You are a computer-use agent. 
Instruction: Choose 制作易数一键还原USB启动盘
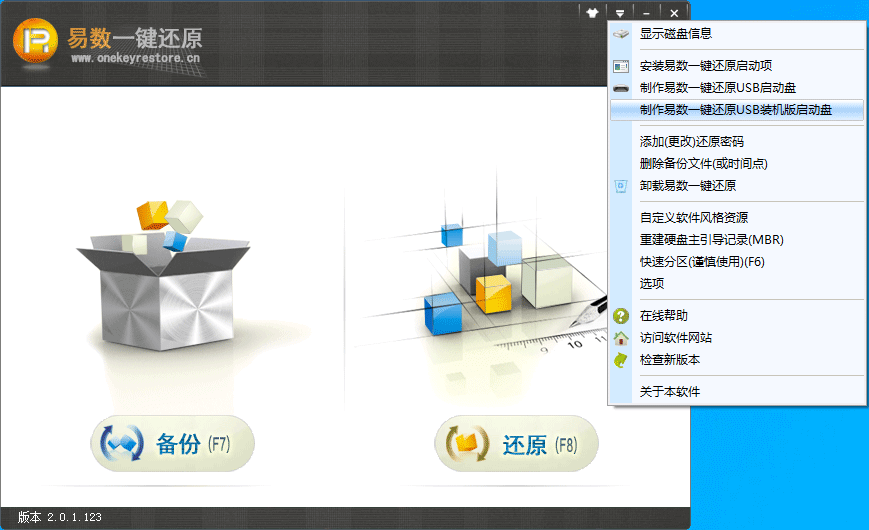coord(737,88)
